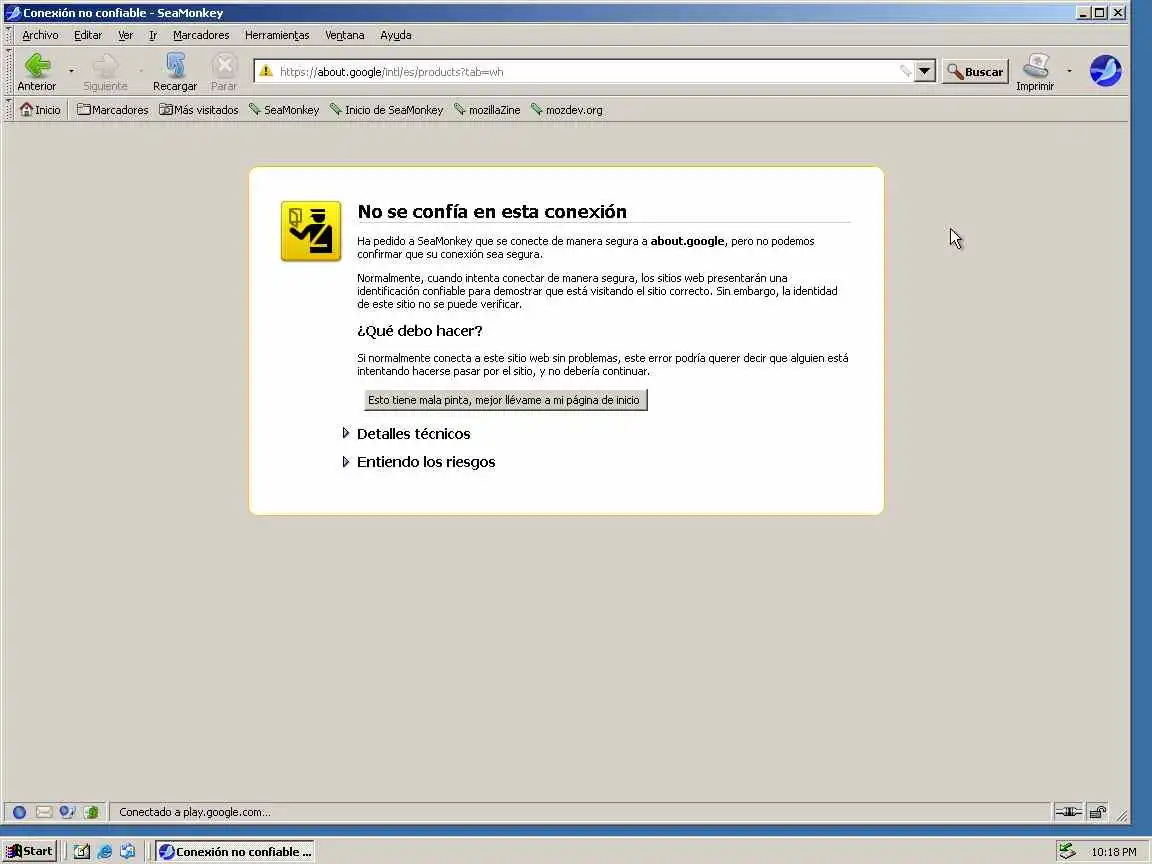Click the bold 'about.google' text in the message

[687, 241]
